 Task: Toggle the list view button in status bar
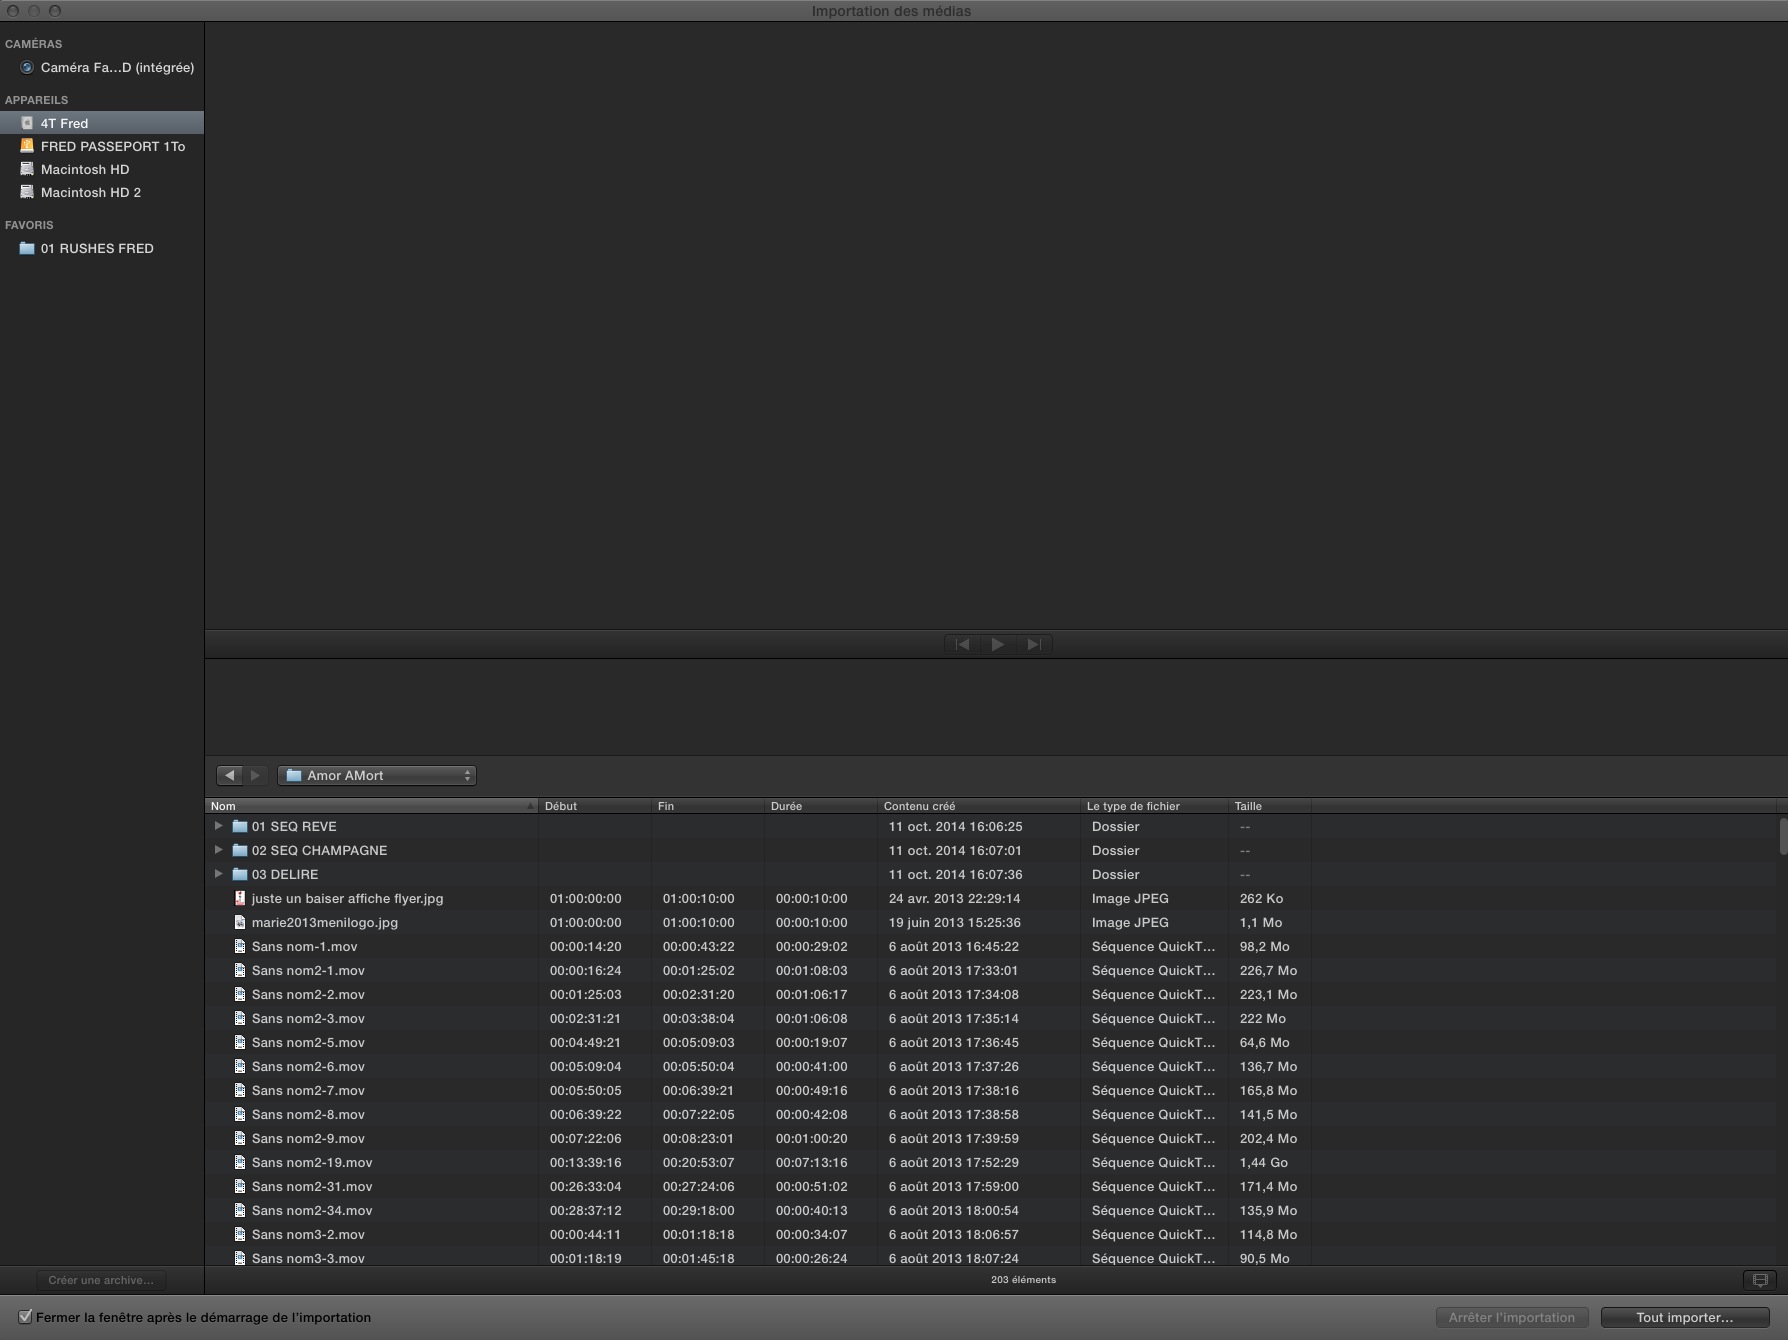click(x=1760, y=1280)
